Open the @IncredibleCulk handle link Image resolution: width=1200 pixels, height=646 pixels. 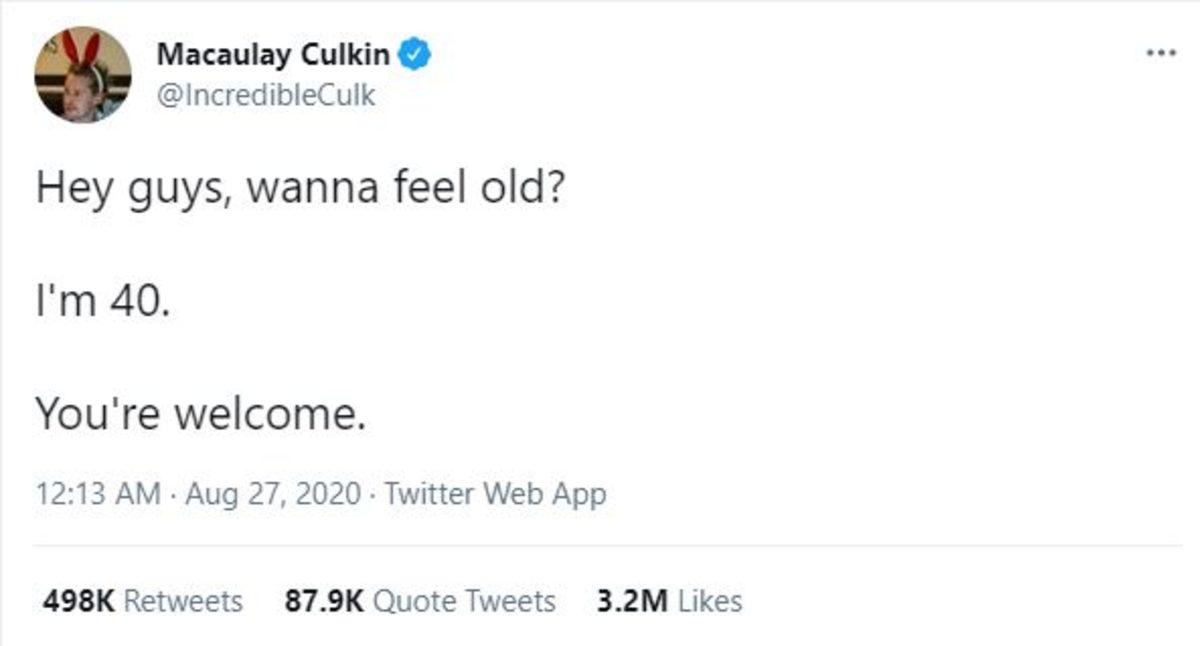pos(266,96)
